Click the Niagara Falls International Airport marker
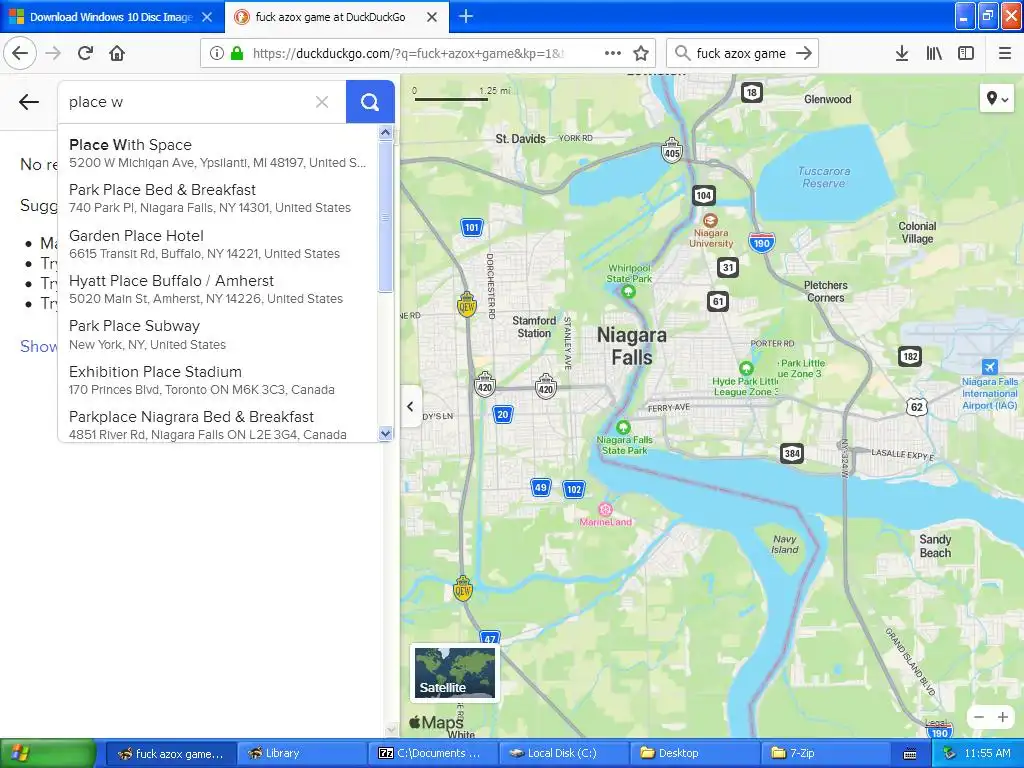1024x768 pixels. pos(990,366)
